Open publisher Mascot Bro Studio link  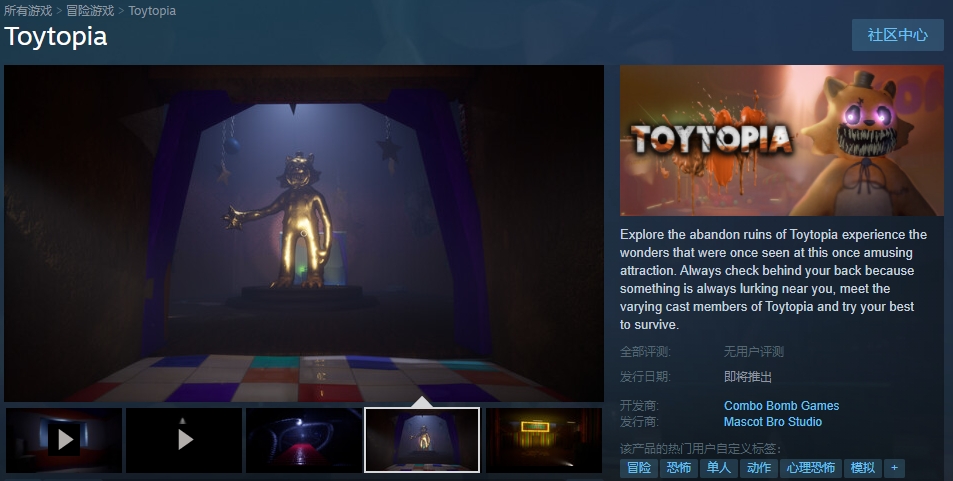(x=772, y=421)
